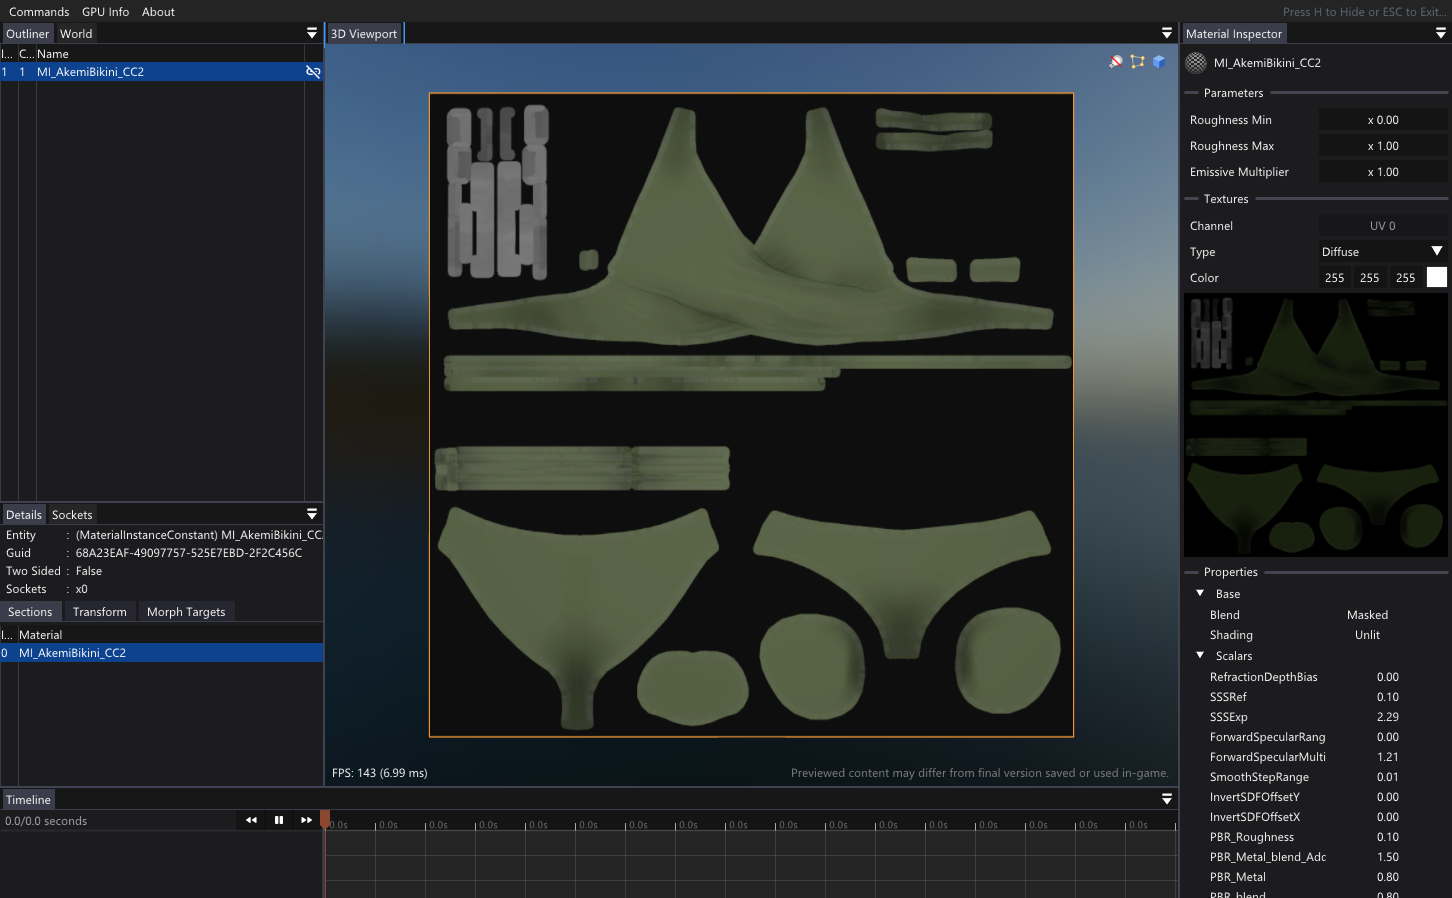Collapse the Base properties group
The width and height of the screenshot is (1452, 898).
1200,594
